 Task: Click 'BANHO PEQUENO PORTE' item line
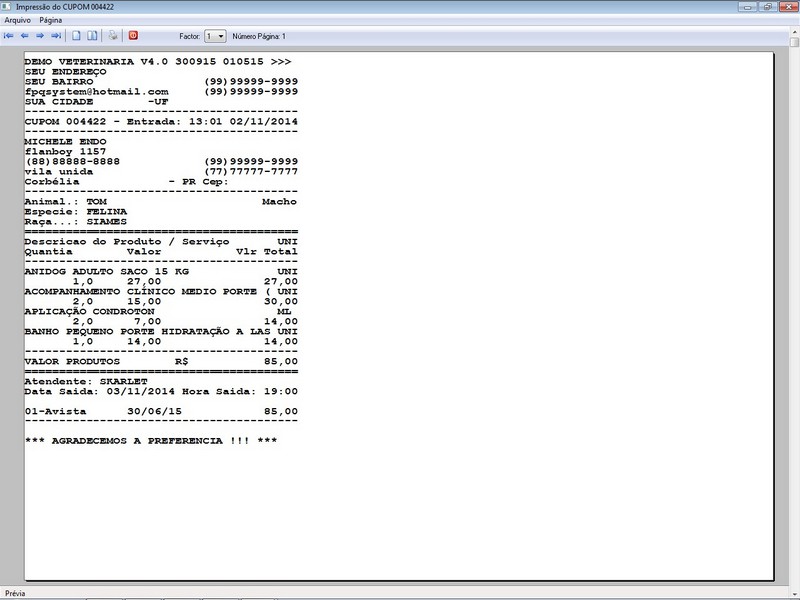pyautogui.click(x=161, y=331)
